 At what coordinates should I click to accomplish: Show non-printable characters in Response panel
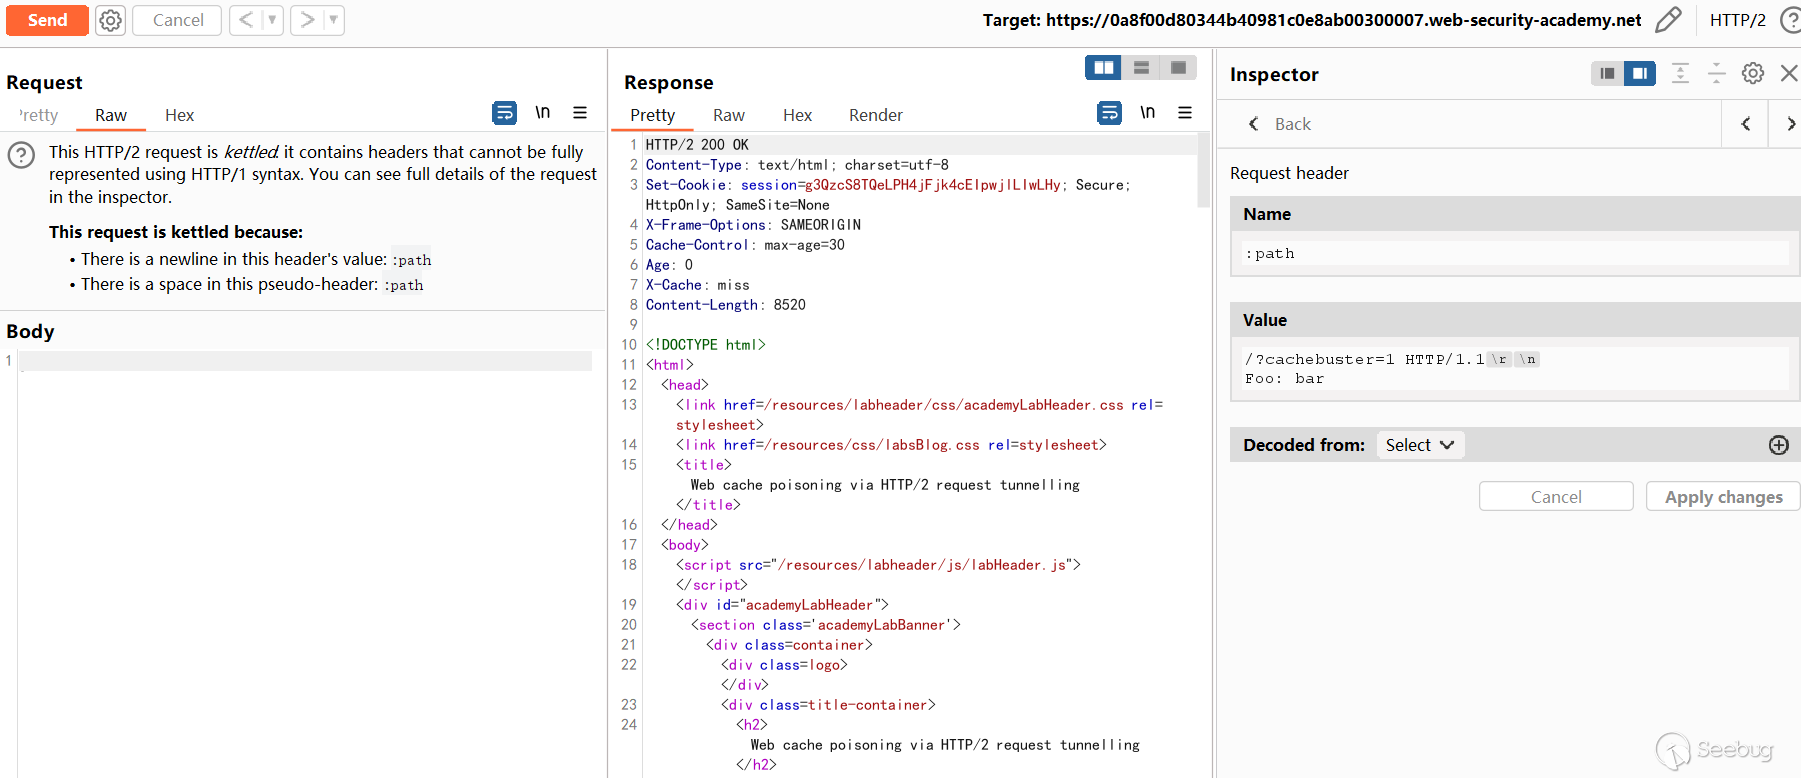coord(1147,113)
